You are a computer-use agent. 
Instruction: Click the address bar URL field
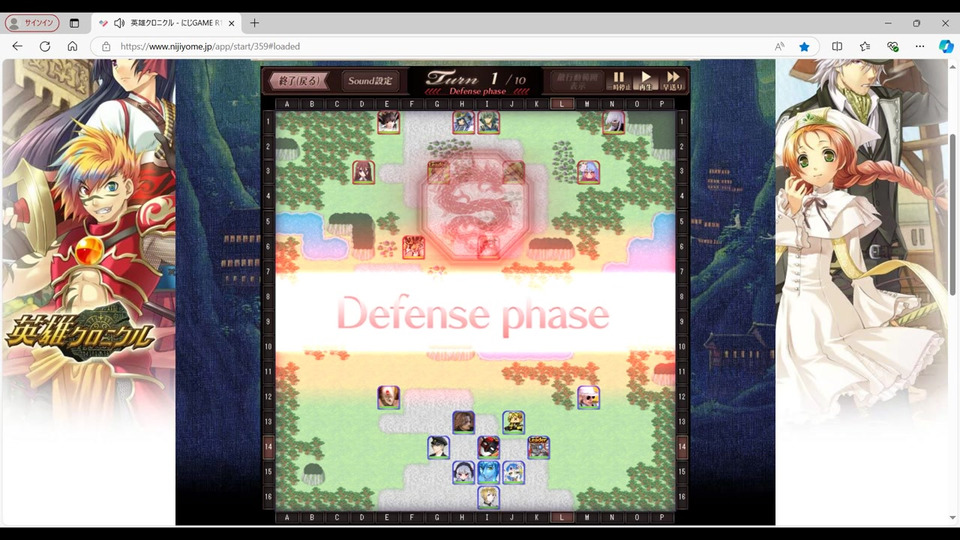pos(441,47)
